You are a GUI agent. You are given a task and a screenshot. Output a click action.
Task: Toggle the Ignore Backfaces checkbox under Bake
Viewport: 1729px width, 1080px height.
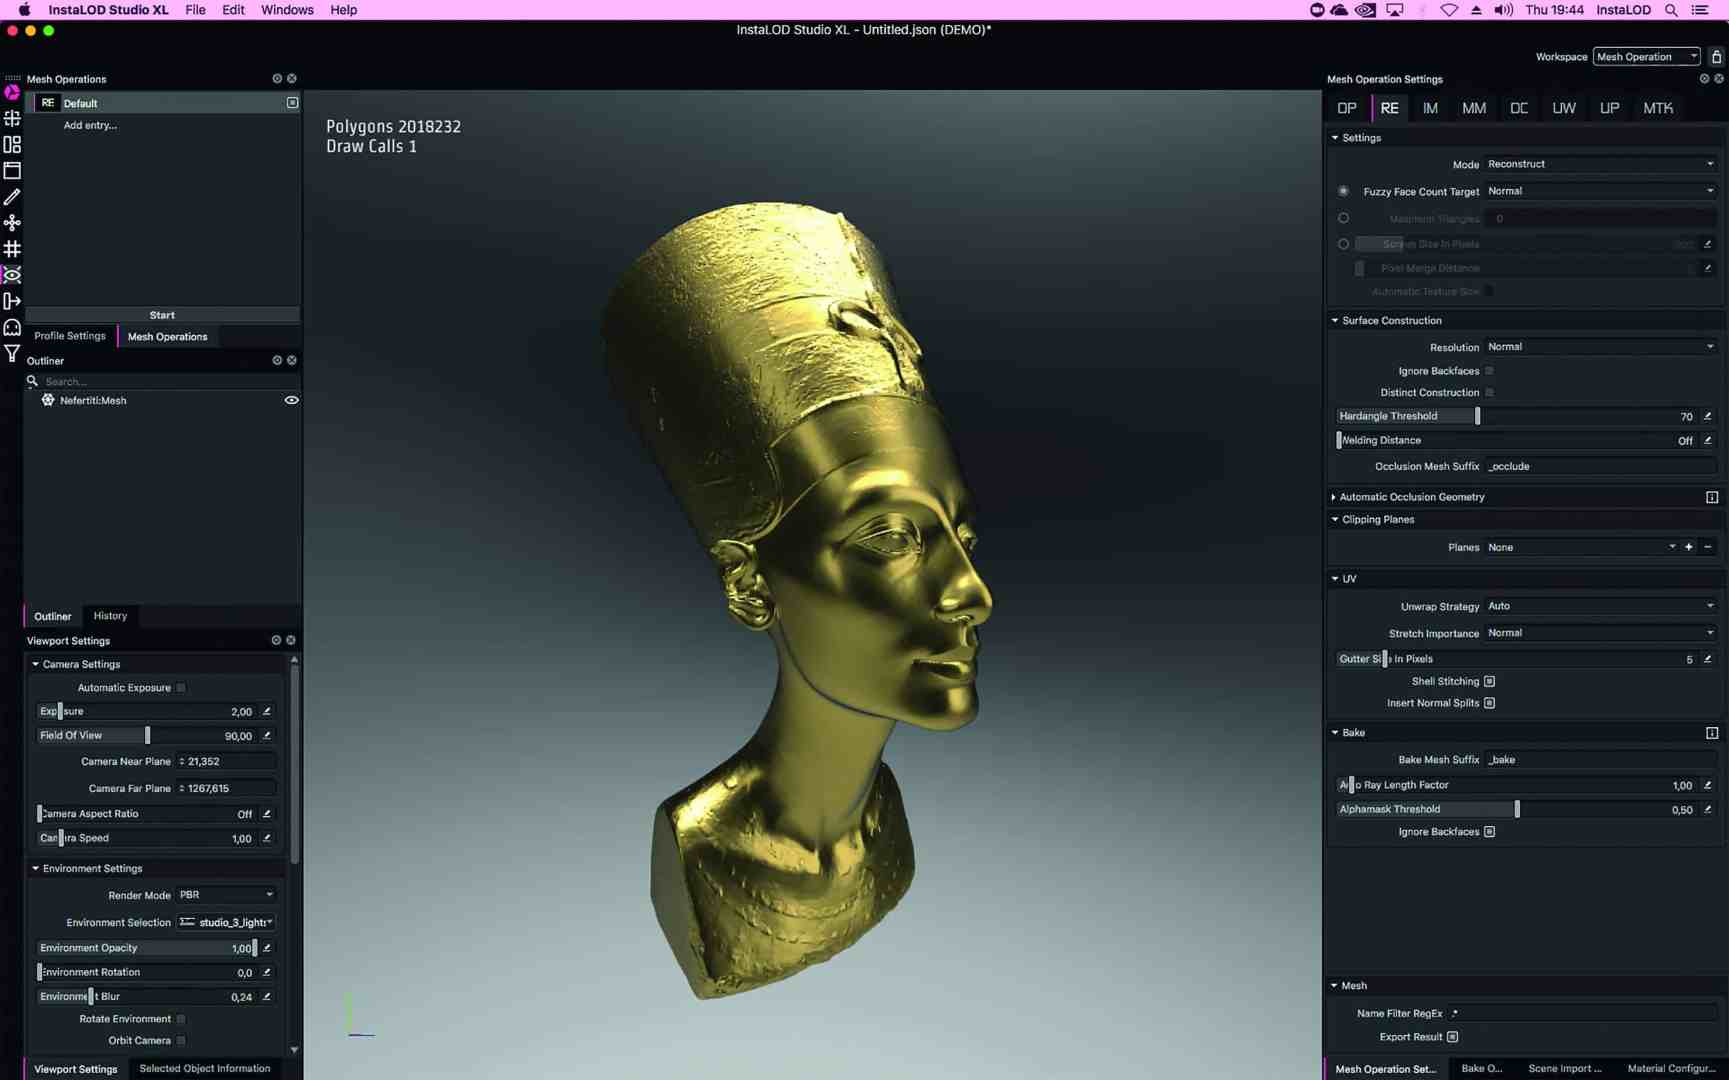[x=1489, y=831]
